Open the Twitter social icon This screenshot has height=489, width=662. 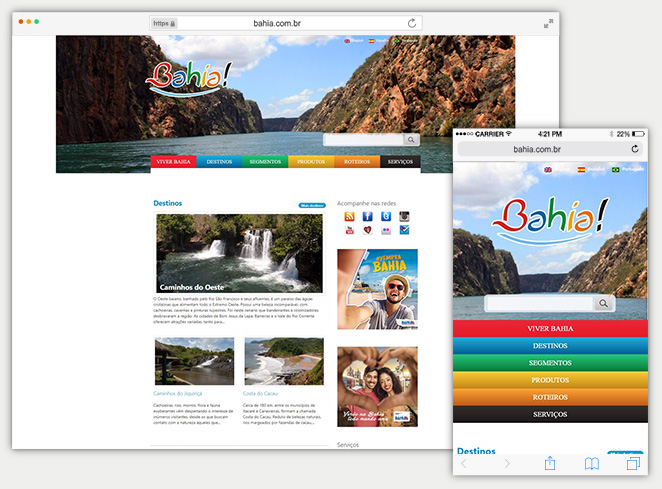click(386, 217)
